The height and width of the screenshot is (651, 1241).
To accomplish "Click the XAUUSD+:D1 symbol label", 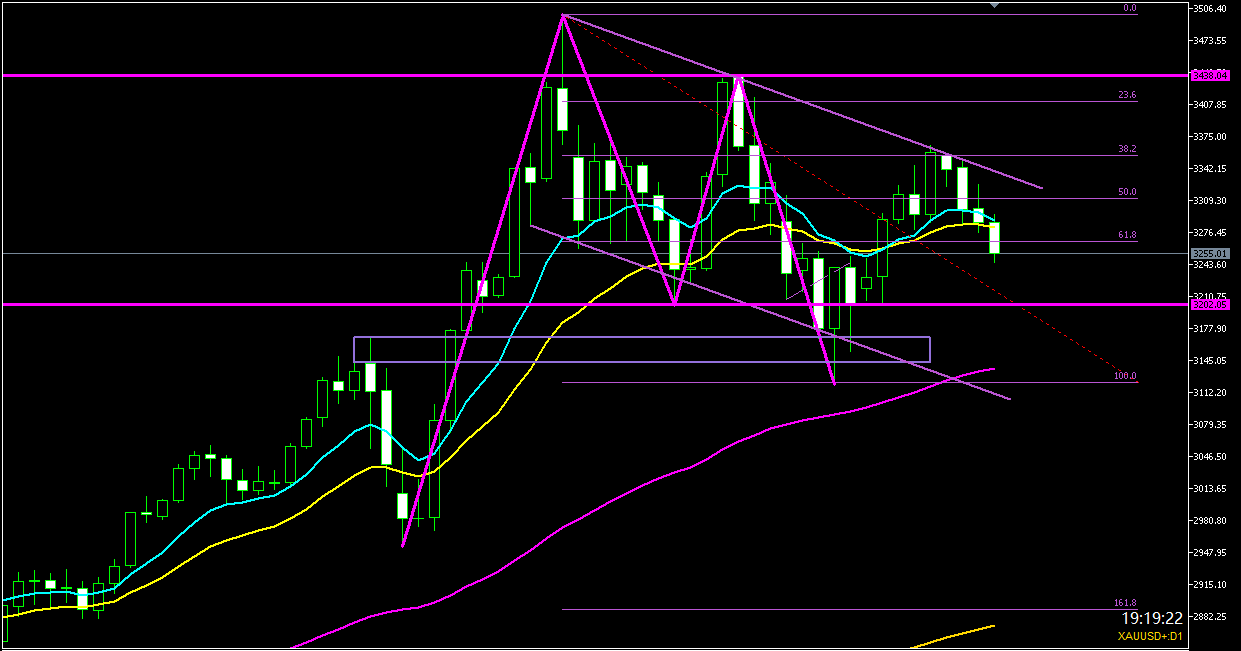I will tap(1150, 636).
